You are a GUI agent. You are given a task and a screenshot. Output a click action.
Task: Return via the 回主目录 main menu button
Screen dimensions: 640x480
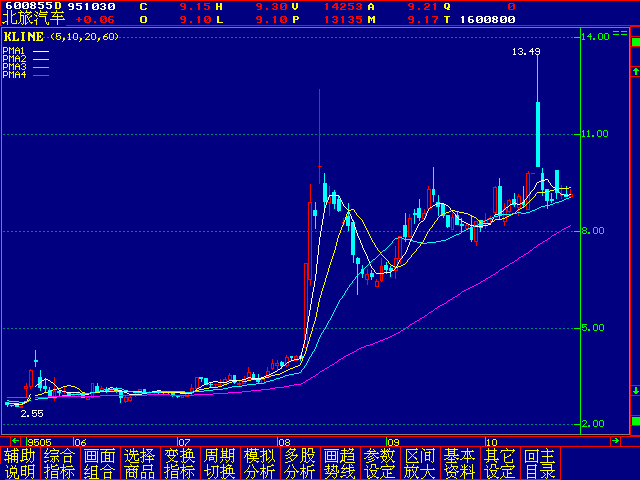click(540, 463)
